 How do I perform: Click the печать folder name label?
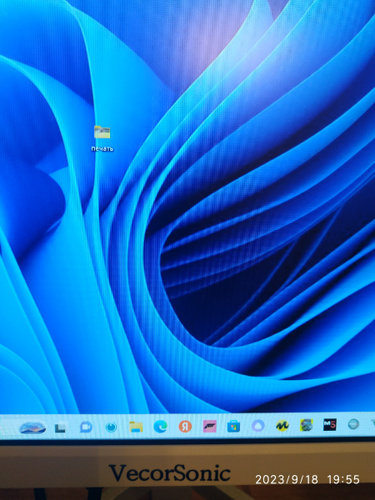(102, 149)
